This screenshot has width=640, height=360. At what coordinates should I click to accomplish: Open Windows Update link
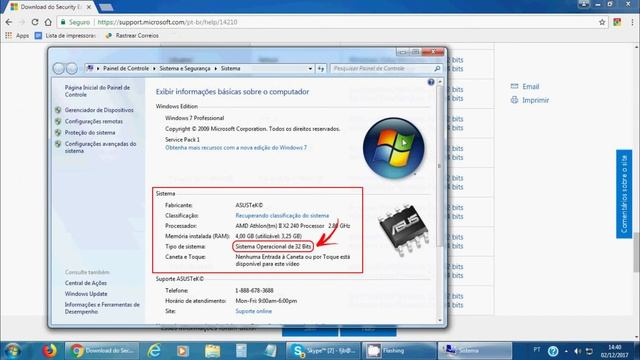[86, 294]
